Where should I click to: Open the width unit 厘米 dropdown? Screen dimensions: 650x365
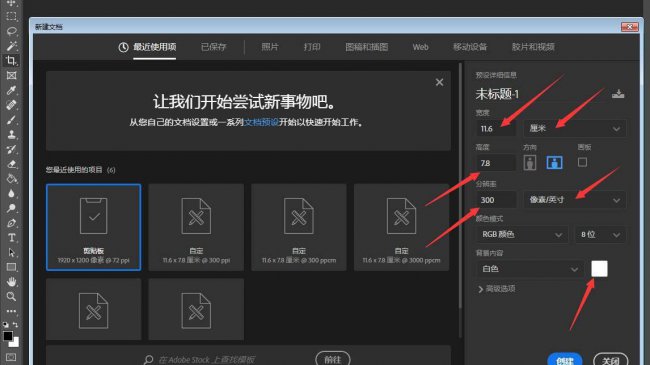coord(575,129)
